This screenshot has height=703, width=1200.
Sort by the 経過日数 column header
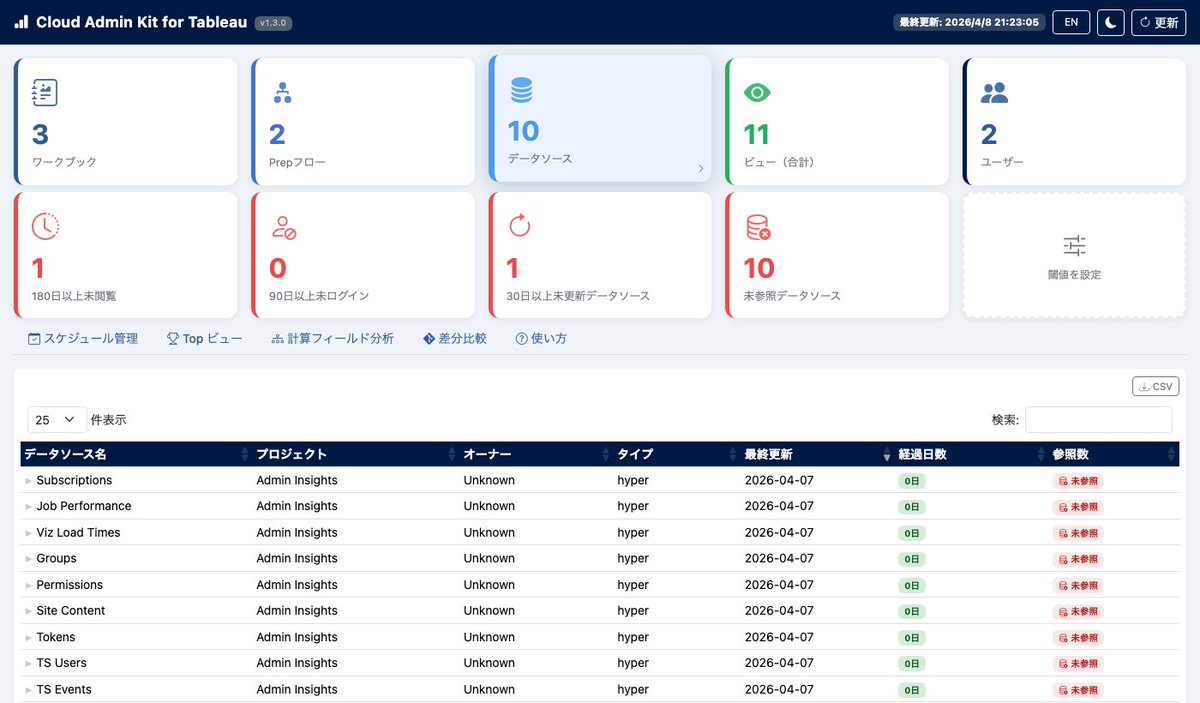coord(970,454)
